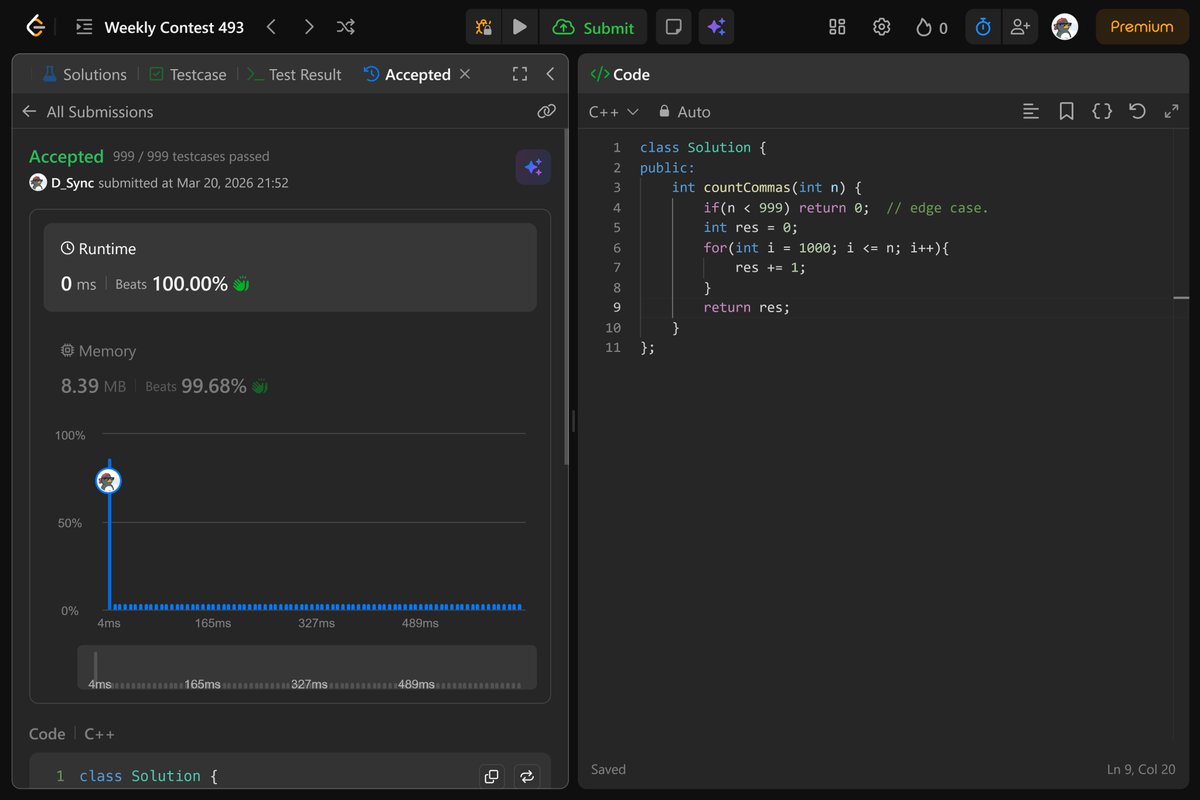Click the avatar marker on runtime chart

click(108, 481)
